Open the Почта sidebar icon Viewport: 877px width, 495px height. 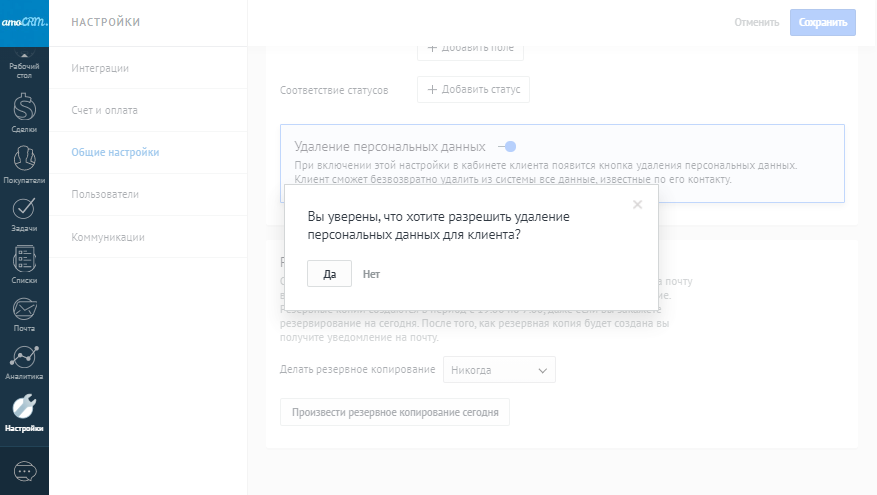point(24,315)
